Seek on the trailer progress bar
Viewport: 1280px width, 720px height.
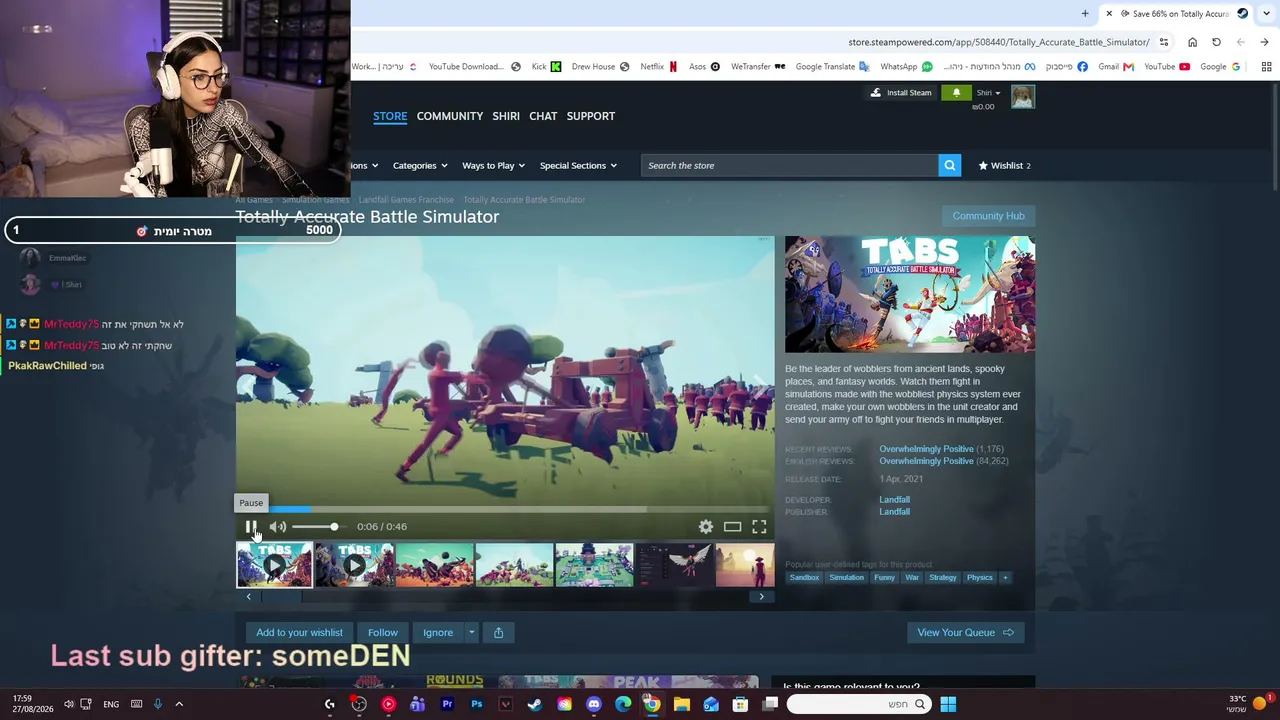pyautogui.click(x=505, y=510)
